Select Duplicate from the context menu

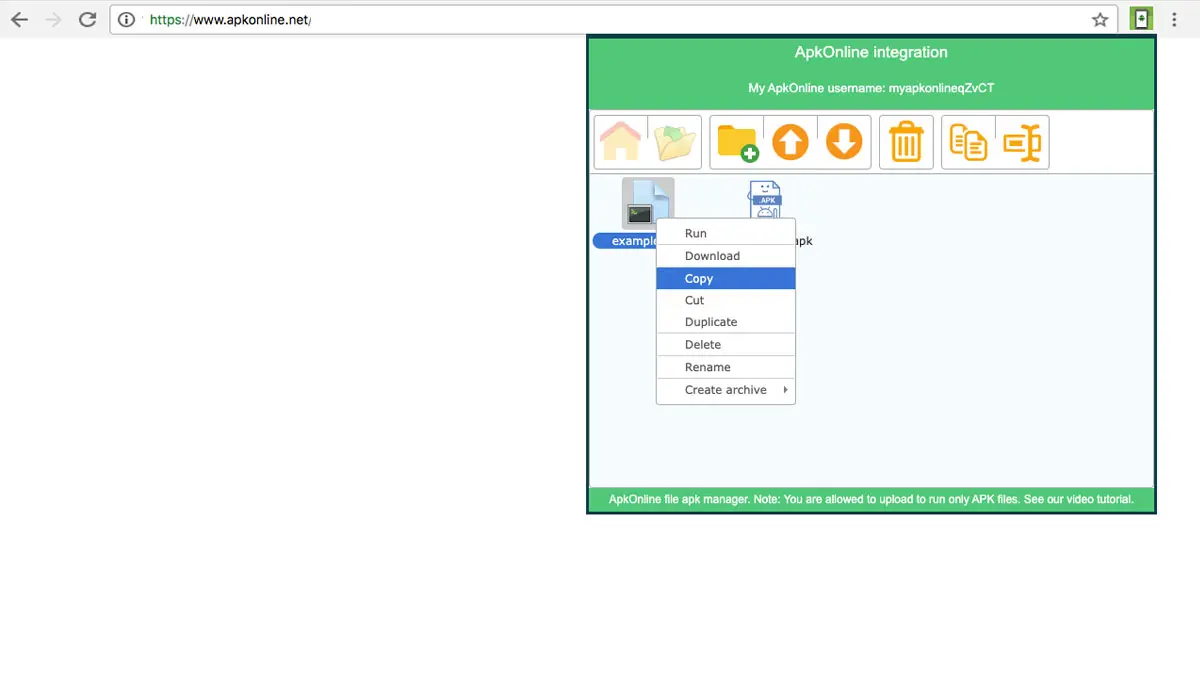point(711,322)
